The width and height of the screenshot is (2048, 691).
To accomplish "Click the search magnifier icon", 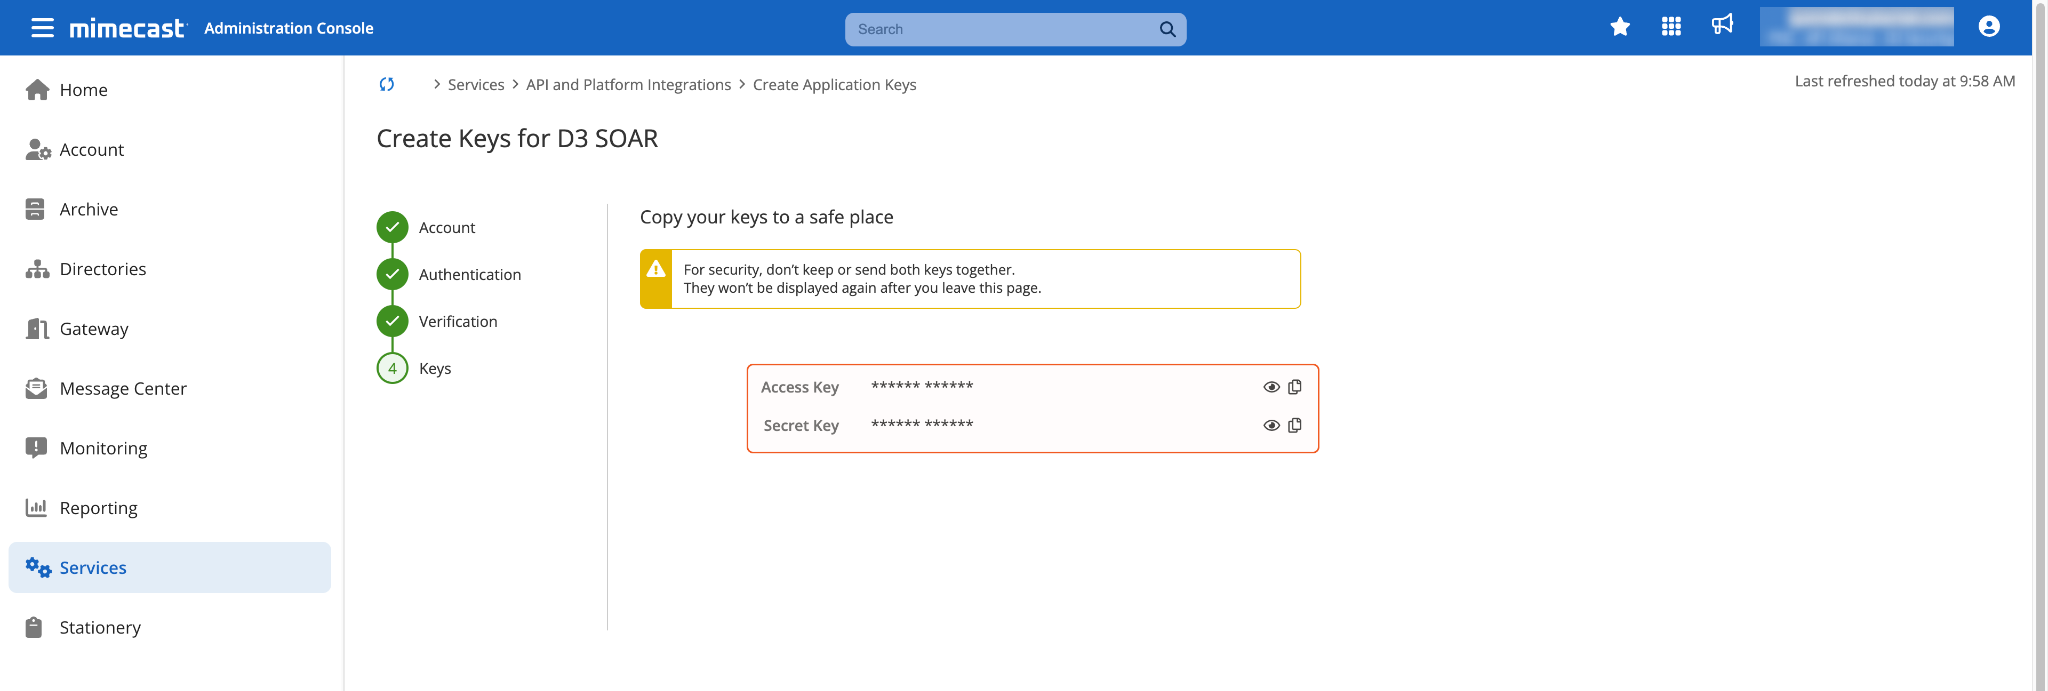I will [1167, 29].
